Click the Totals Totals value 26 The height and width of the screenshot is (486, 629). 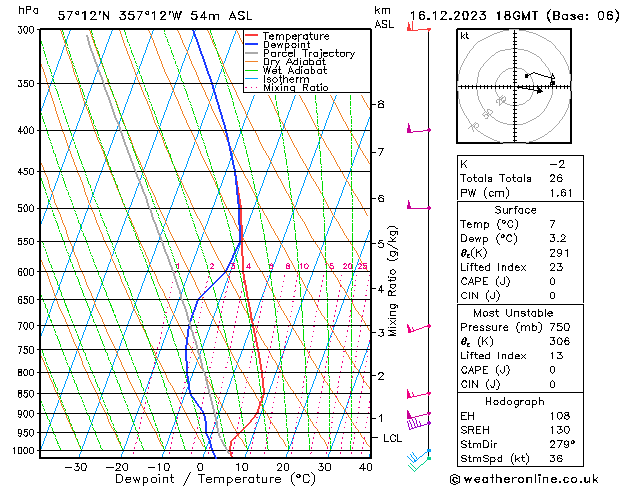pyautogui.click(x=556, y=178)
